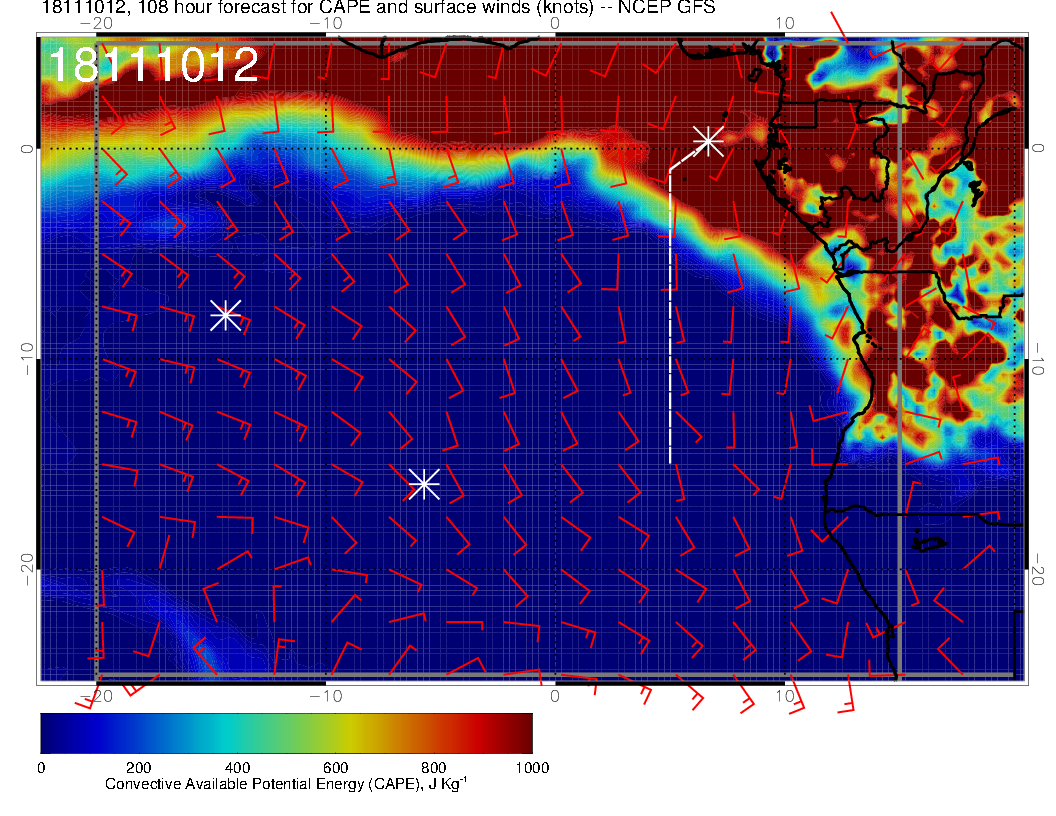Screen dimensions: 1056x816
Task: Click the colorbar tick label 800
Action: click(434, 768)
